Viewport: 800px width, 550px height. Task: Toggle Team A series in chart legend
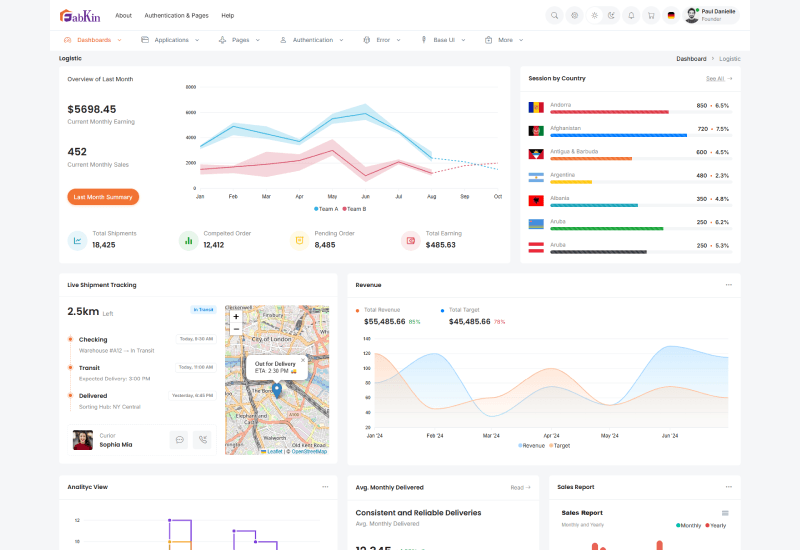click(326, 209)
